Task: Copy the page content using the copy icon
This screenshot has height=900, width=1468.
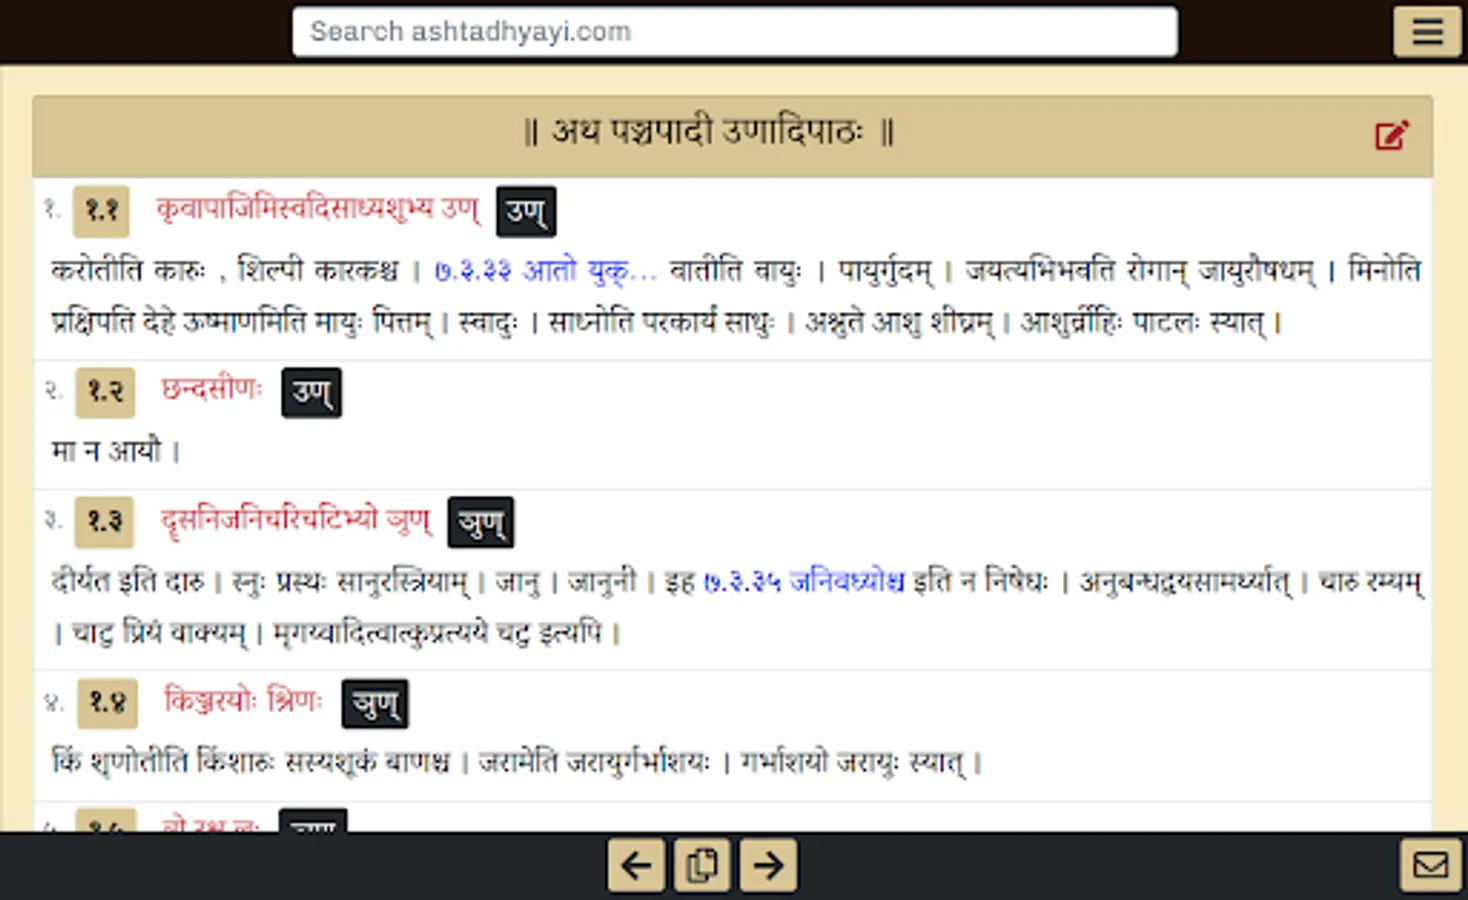Action: pyautogui.click(x=701, y=865)
